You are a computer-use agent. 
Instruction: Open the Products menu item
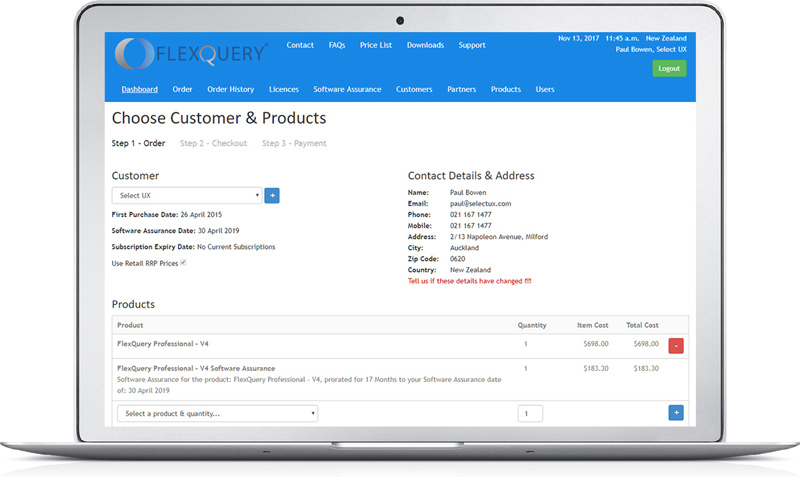pos(506,89)
